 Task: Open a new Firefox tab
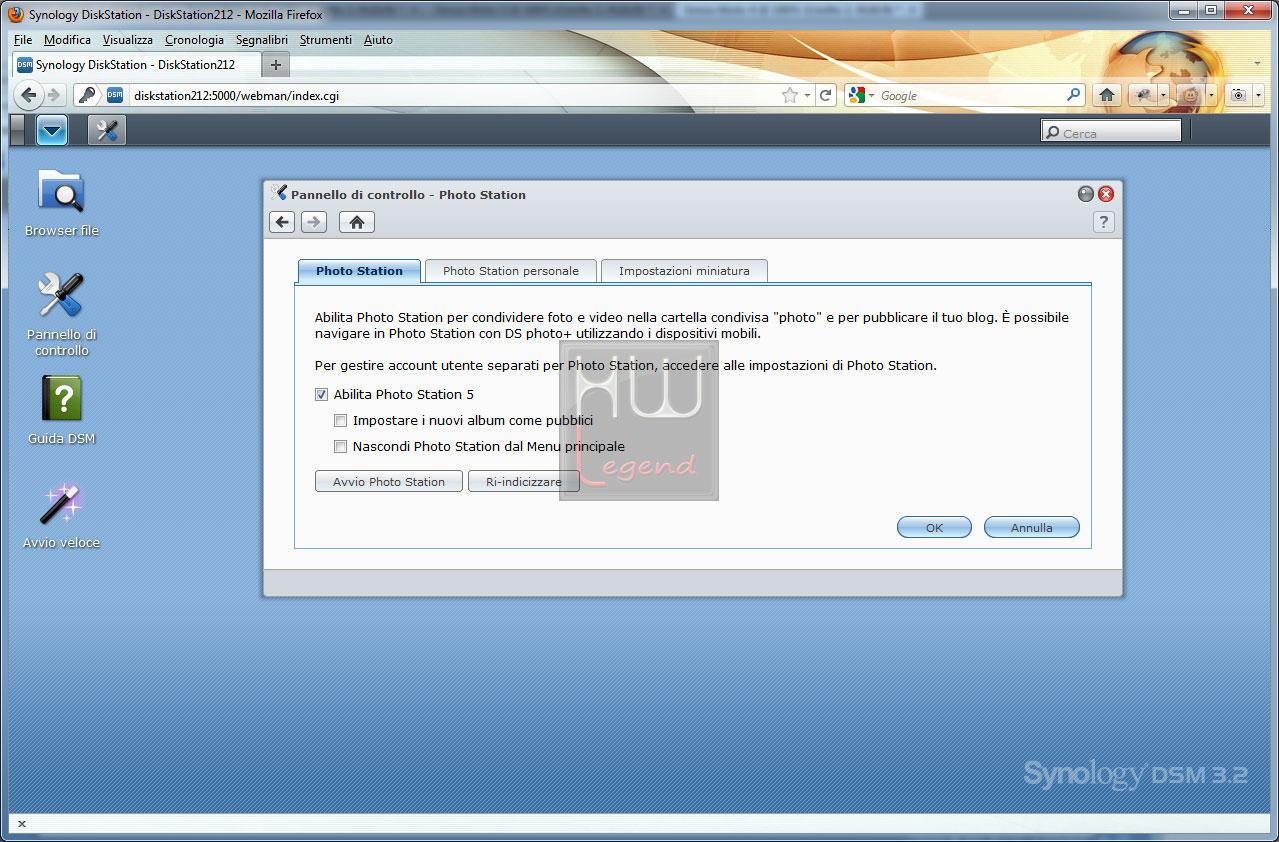pos(276,65)
